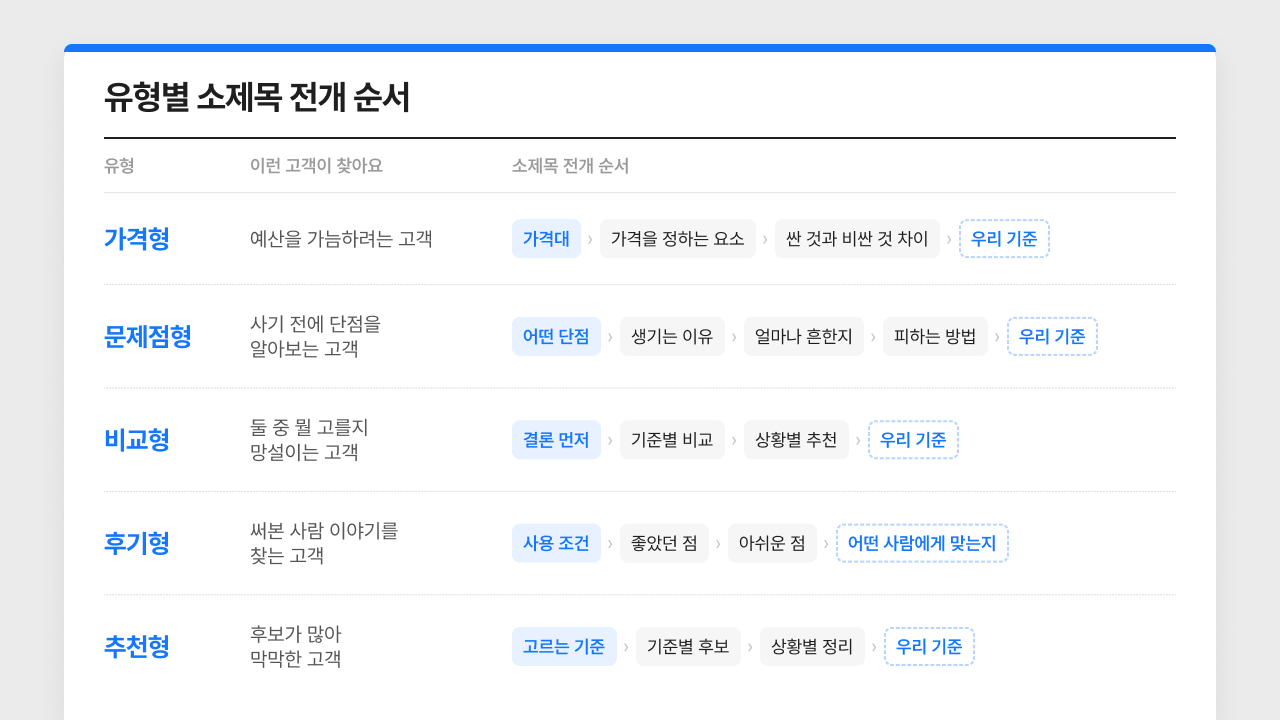Click the title 유형별 소제목 전개 순서
This screenshot has height=720, width=1280.
(x=257, y=98)
